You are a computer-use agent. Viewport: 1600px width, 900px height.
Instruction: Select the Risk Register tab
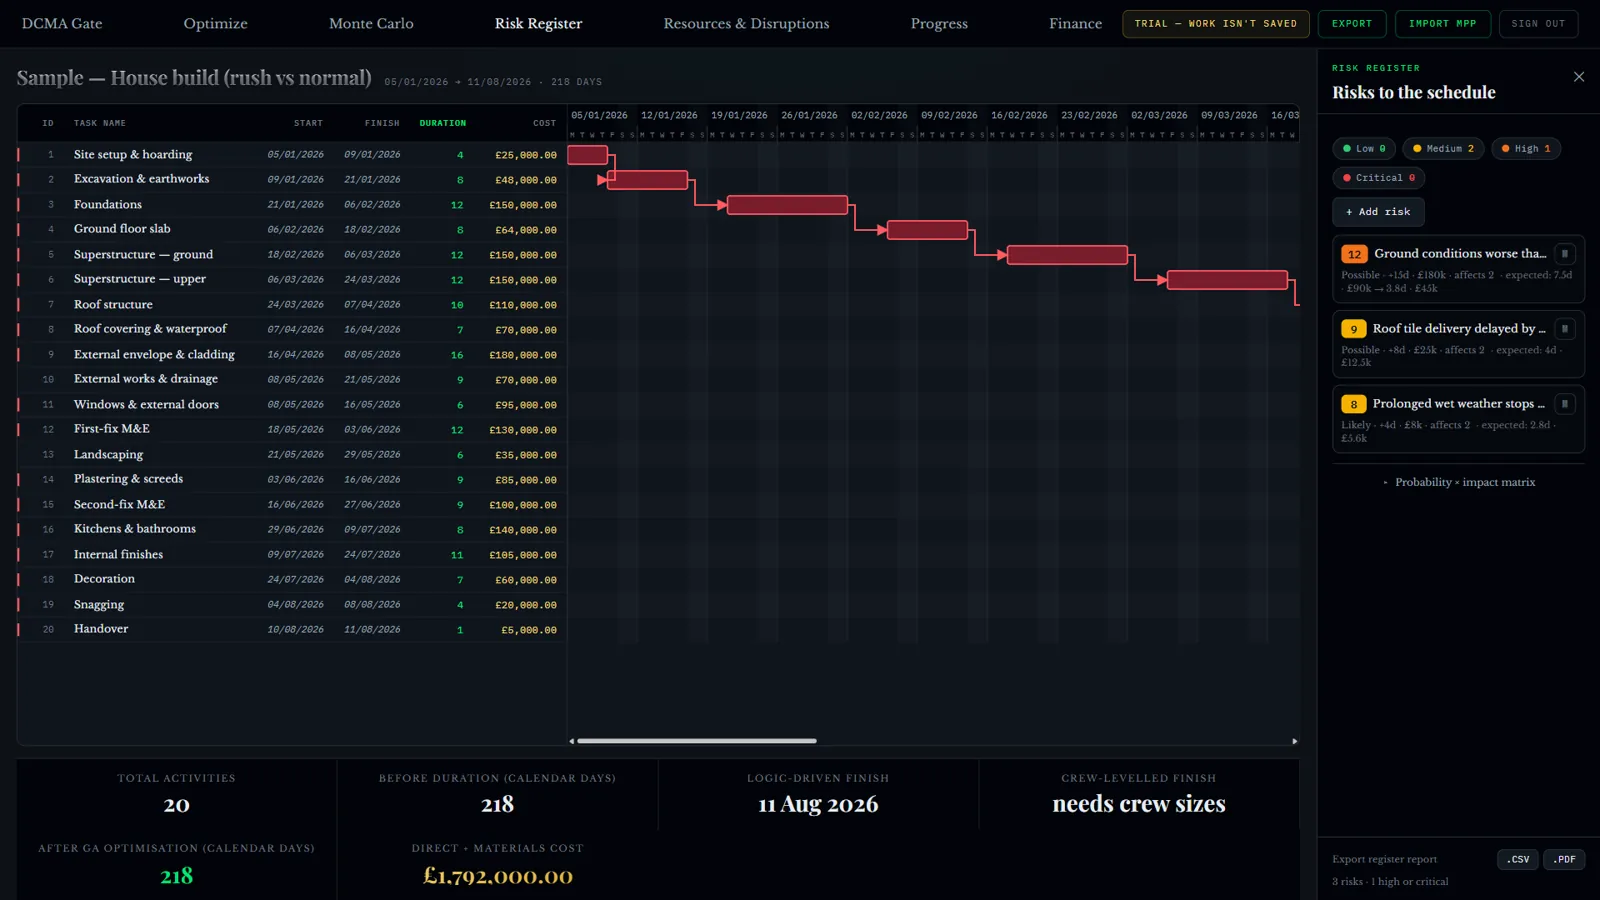pyautogui.click(x=538, y=24)
